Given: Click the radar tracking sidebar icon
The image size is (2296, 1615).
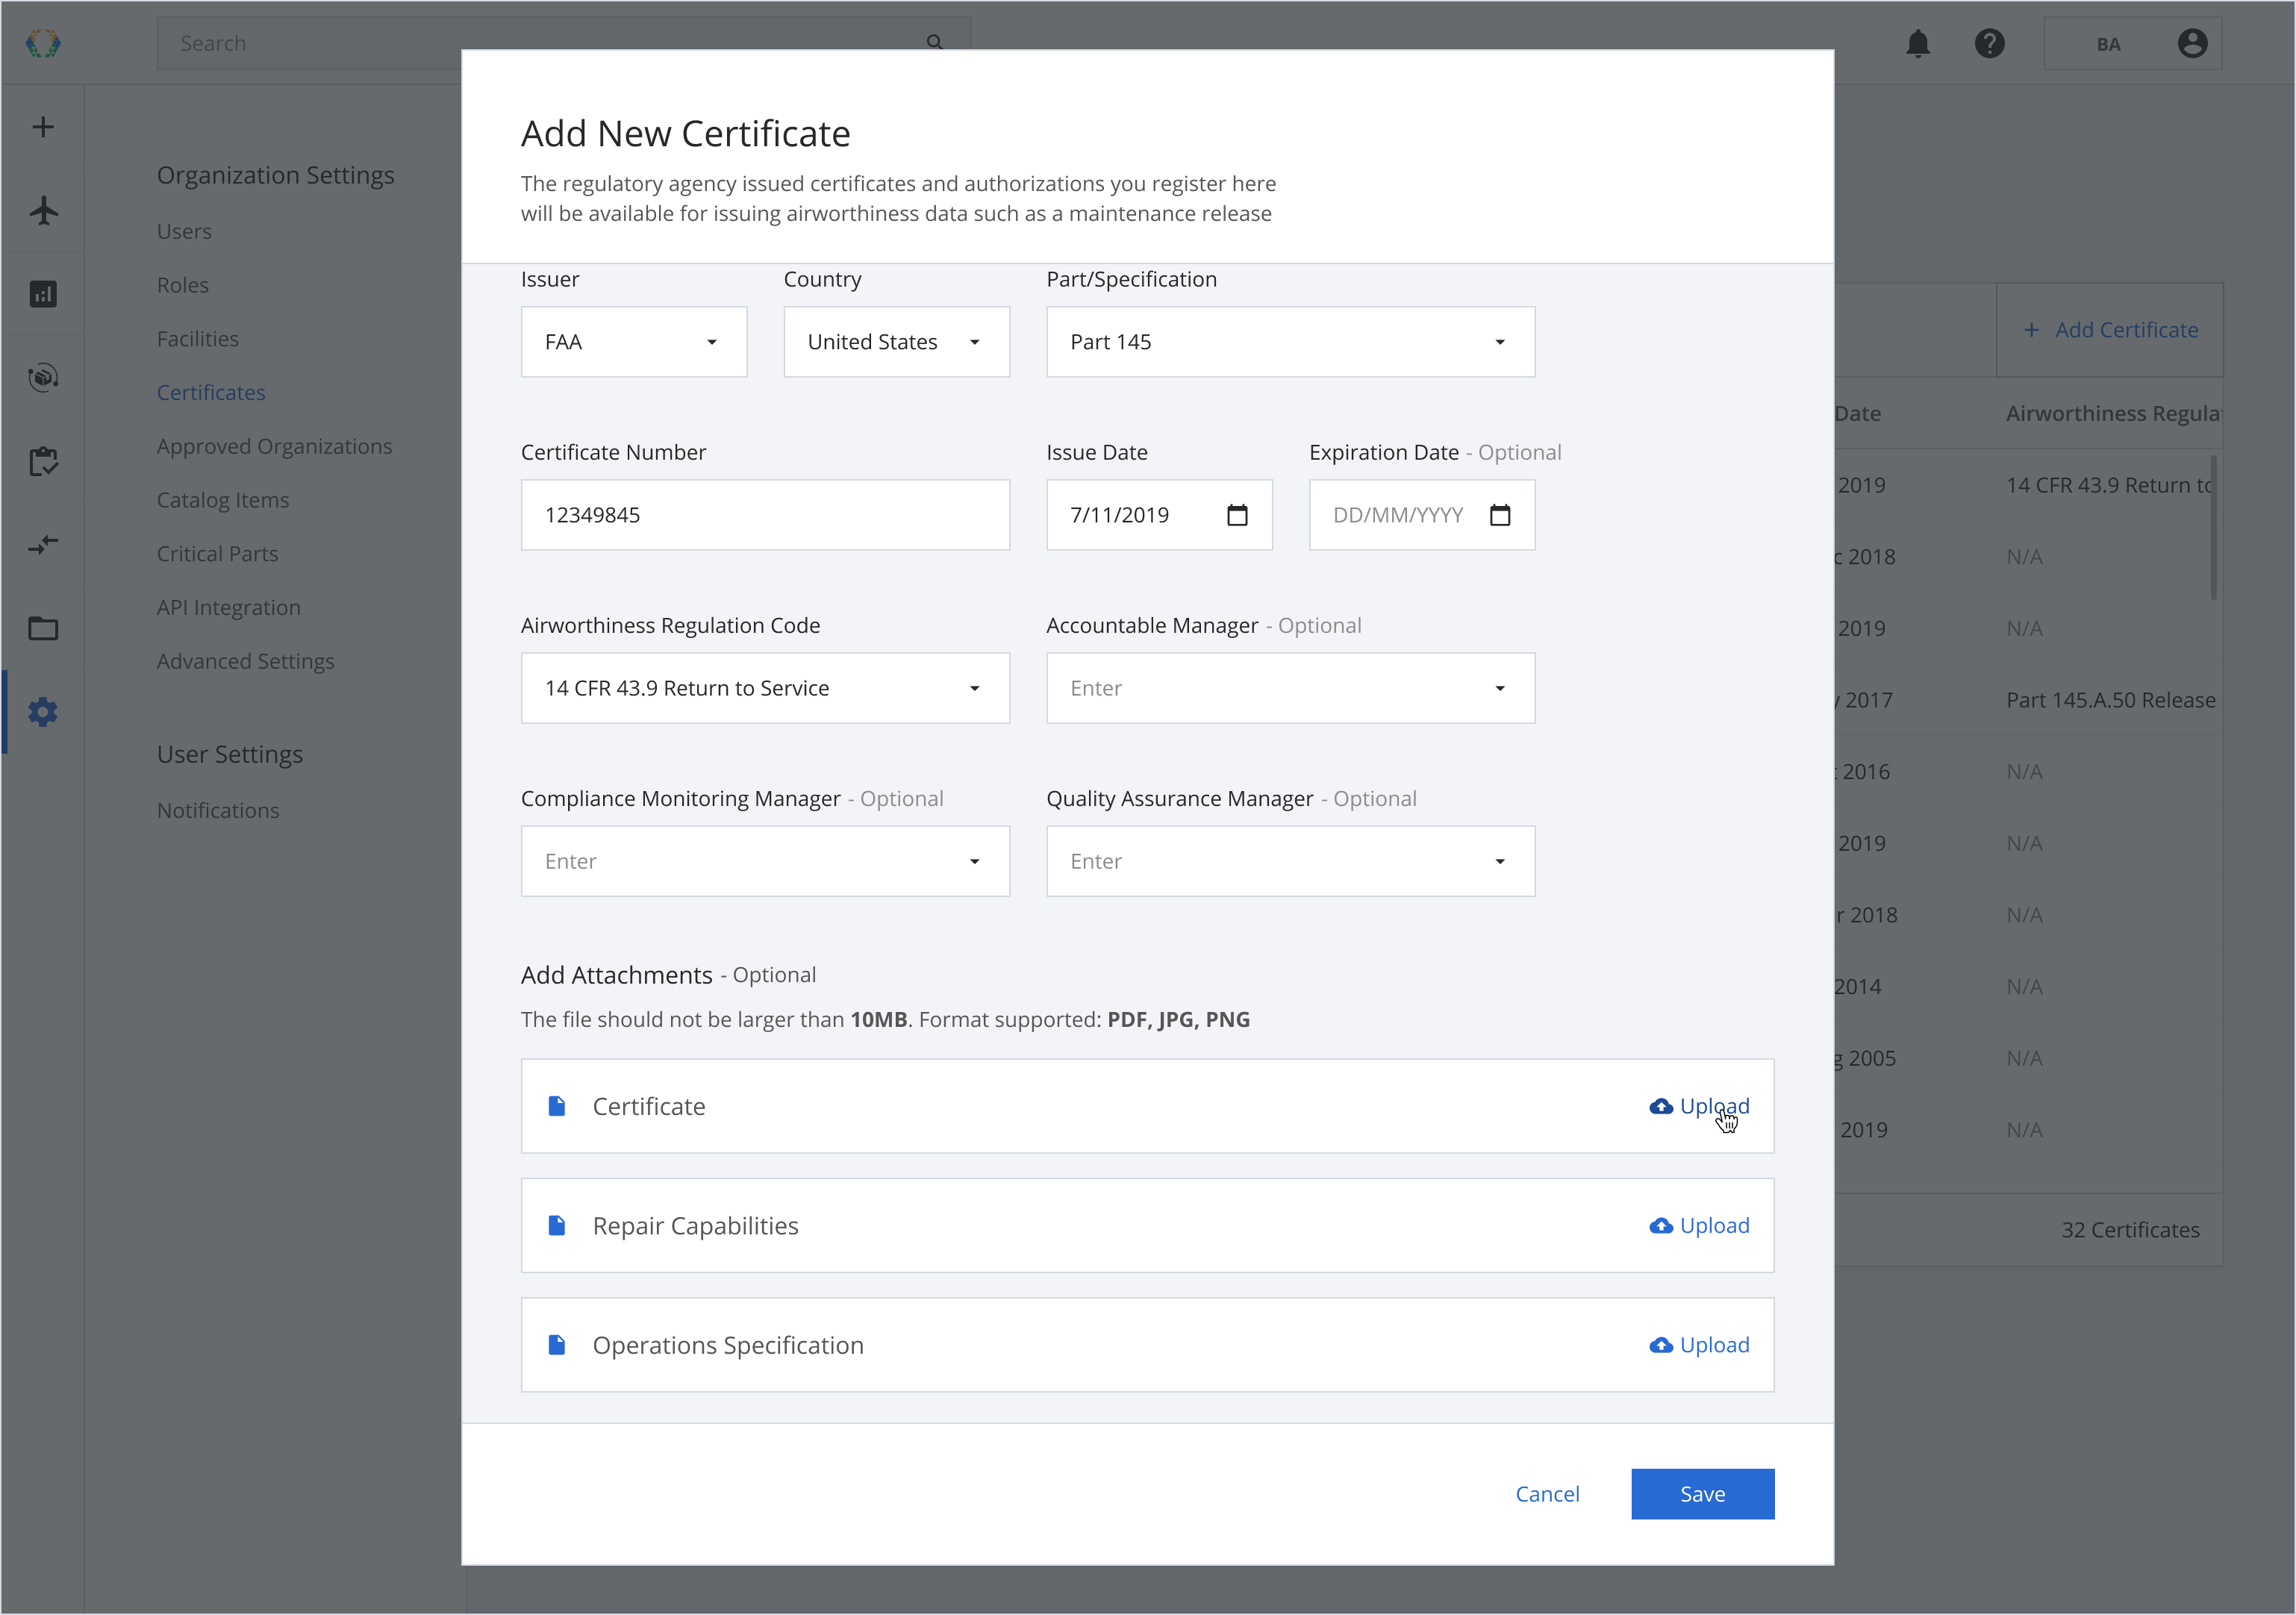Looking at the screenshot, I should [43, 377].
